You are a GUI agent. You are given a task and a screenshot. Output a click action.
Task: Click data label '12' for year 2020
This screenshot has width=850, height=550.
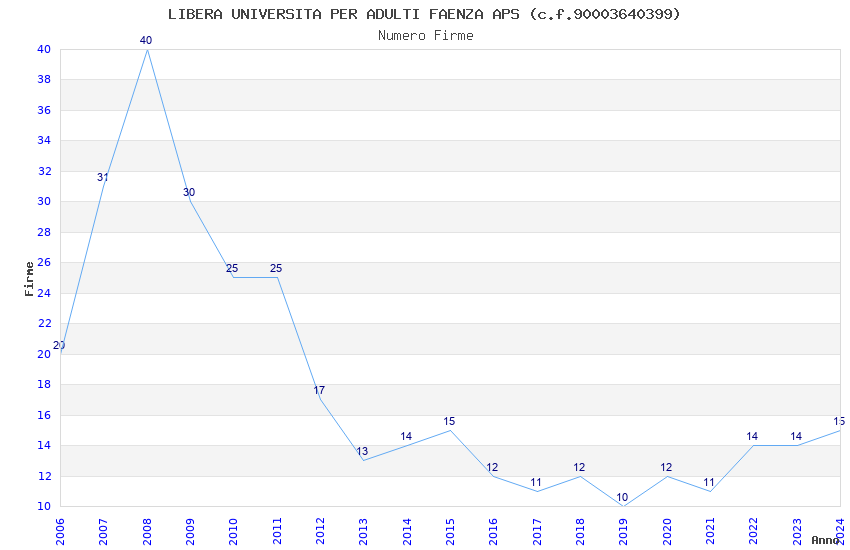coord(666,467)
